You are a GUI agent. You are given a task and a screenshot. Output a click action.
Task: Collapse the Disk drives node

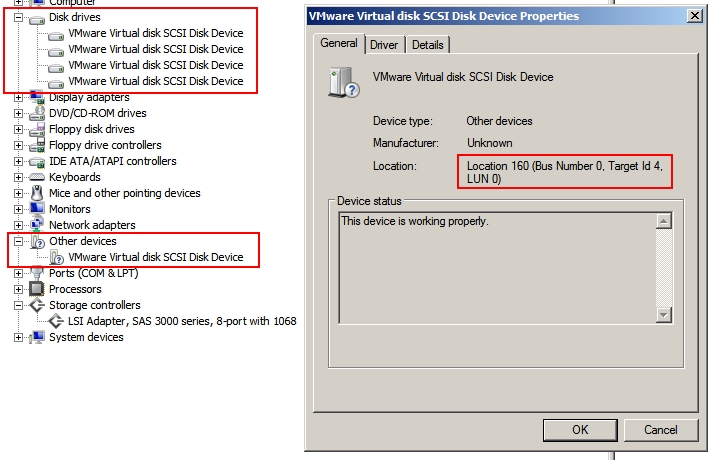[x=18, y=17]
